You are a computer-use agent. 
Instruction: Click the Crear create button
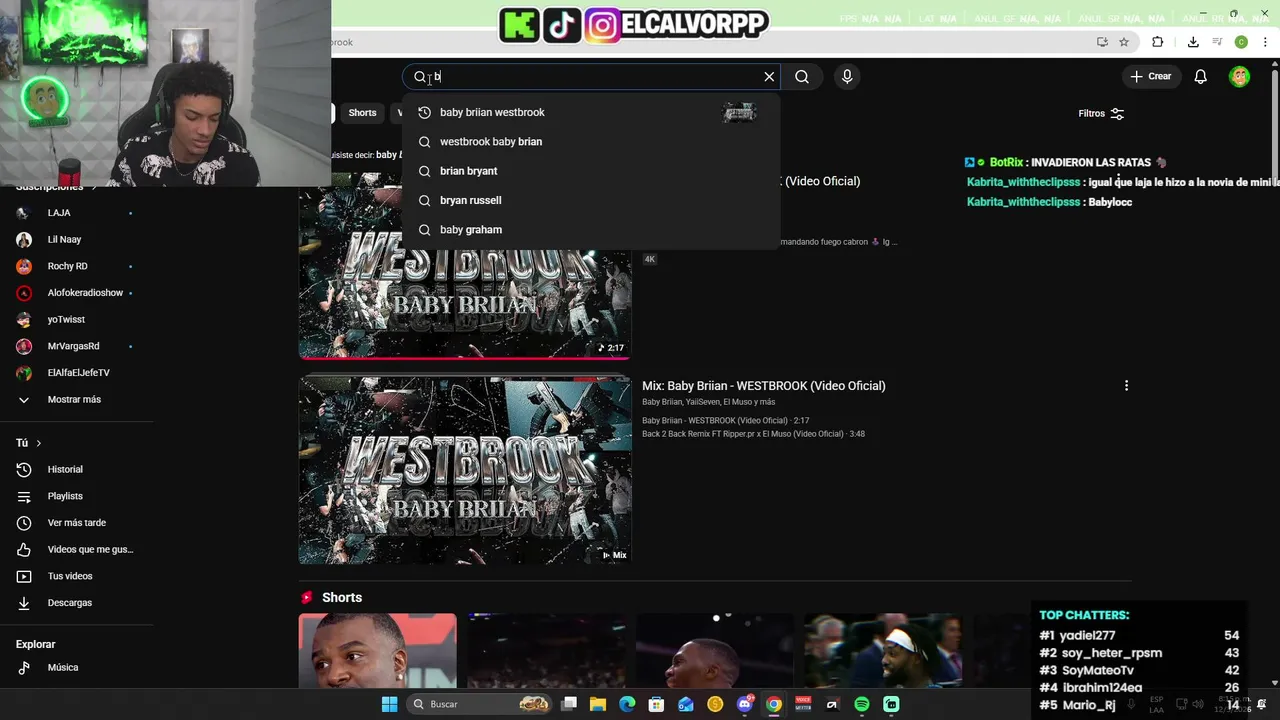[x=1150, y=77]
